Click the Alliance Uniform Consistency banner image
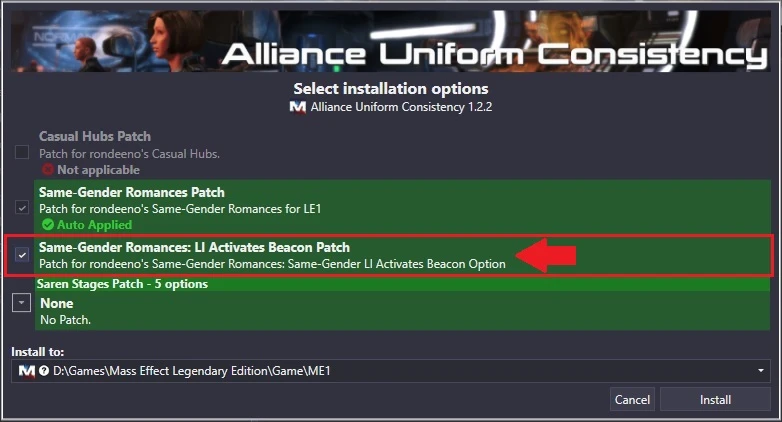This screenshot has height=422, width=782. (x=391, y=41)
